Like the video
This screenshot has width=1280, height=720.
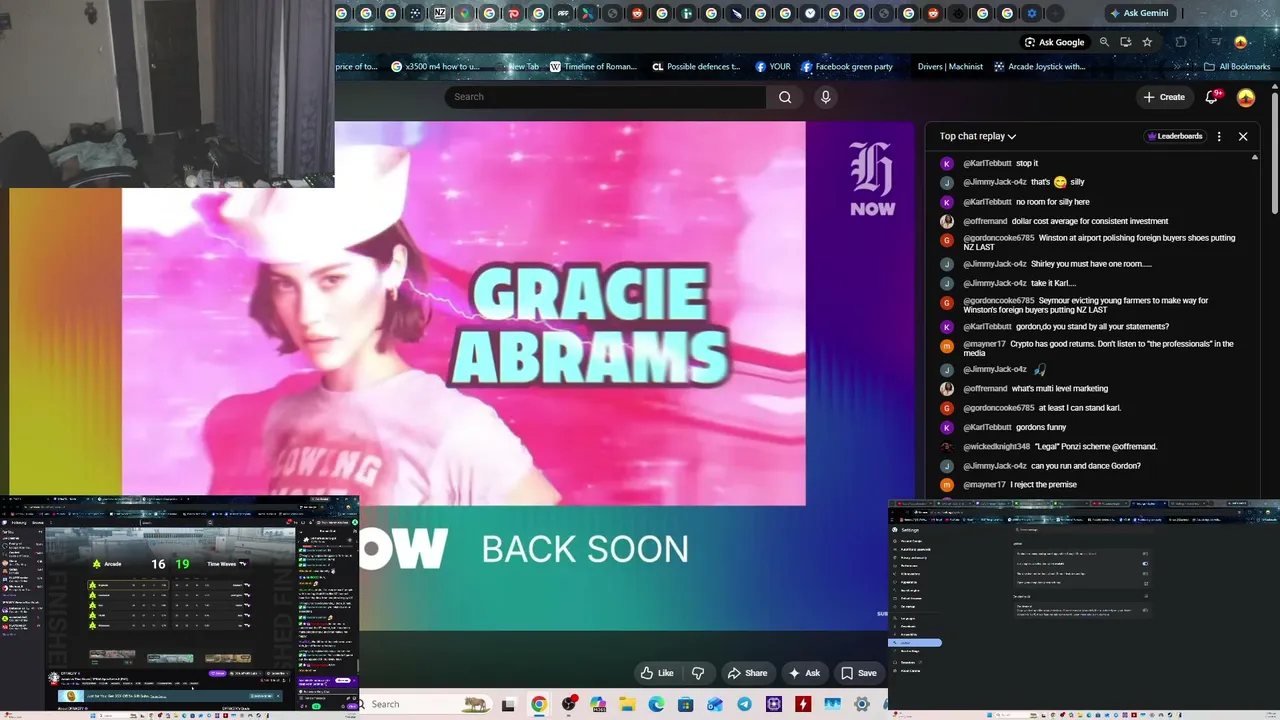657,673
